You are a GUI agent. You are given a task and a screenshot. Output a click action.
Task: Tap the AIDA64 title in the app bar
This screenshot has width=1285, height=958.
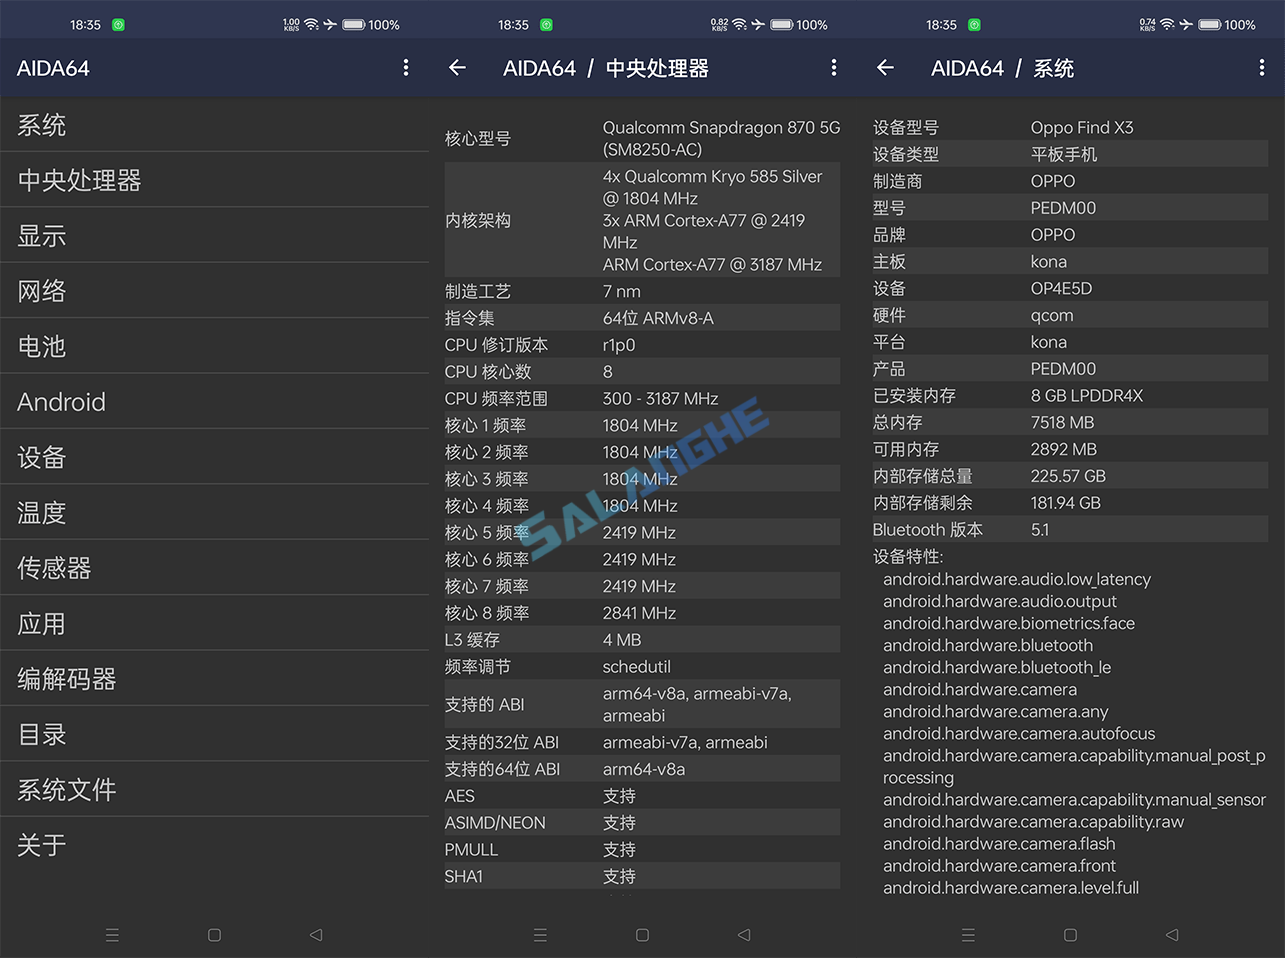(x=52, y=67)
